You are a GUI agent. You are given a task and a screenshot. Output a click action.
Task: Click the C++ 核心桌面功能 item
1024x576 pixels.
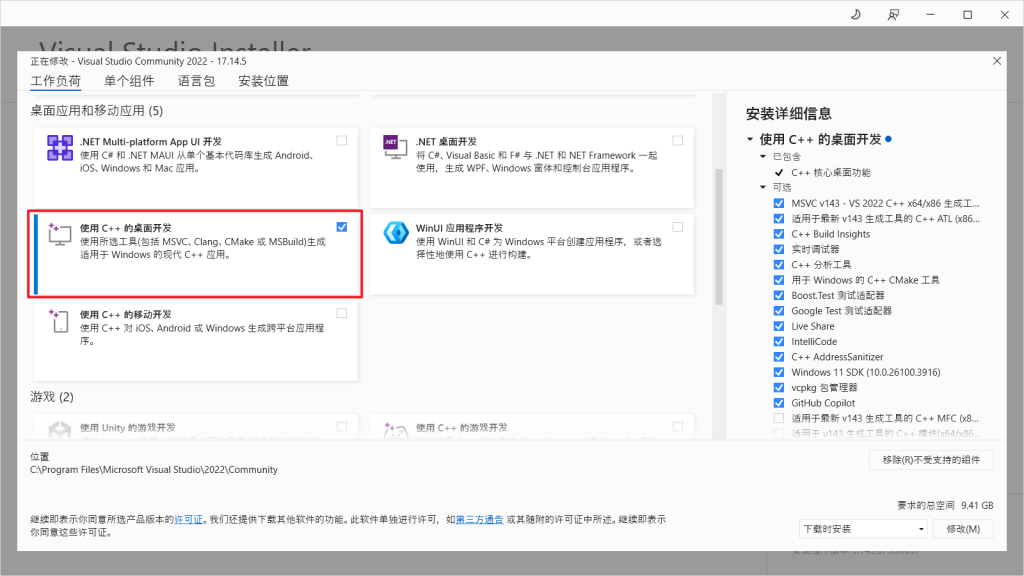831,172
